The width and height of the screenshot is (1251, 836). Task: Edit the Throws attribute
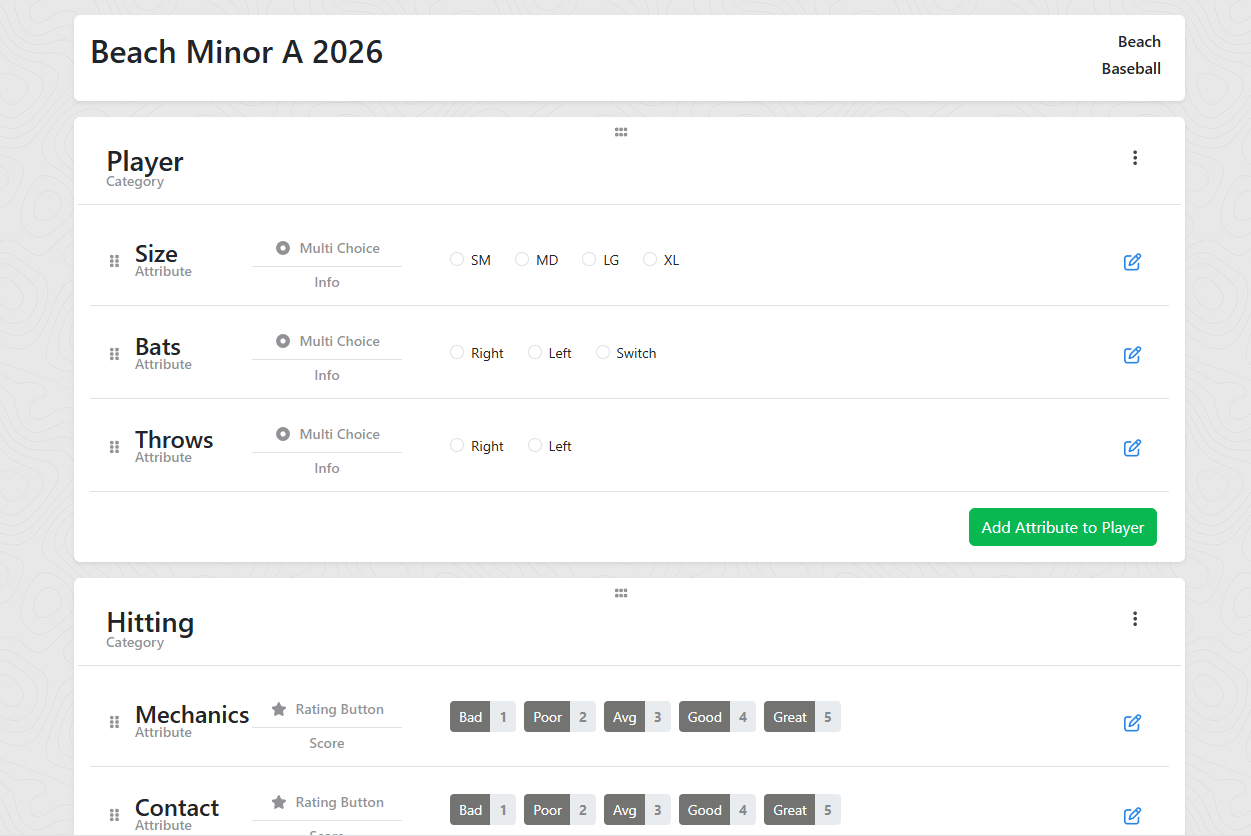[x=1132, y=448]
